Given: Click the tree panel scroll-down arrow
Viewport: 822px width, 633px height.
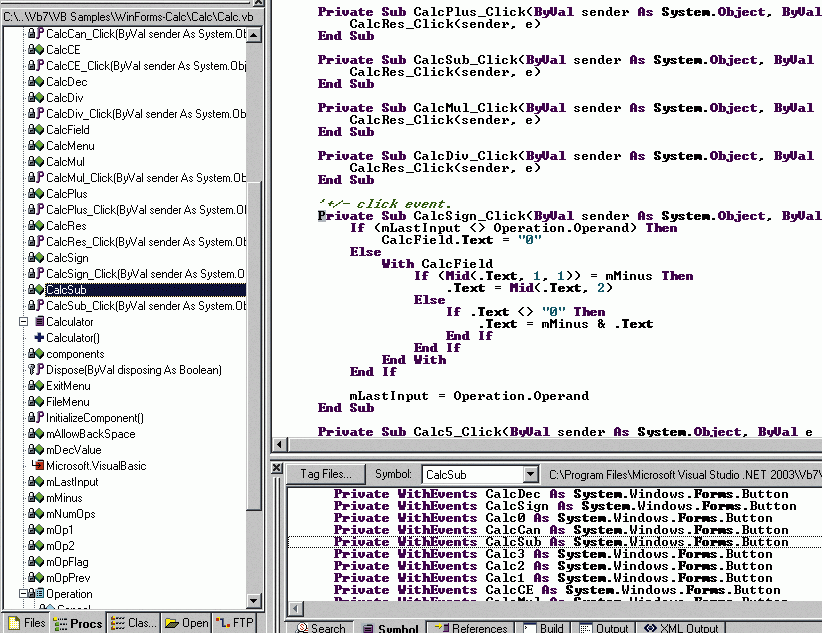Looking at the screenshot, I should pyautogui.click(x=253, y=600).
